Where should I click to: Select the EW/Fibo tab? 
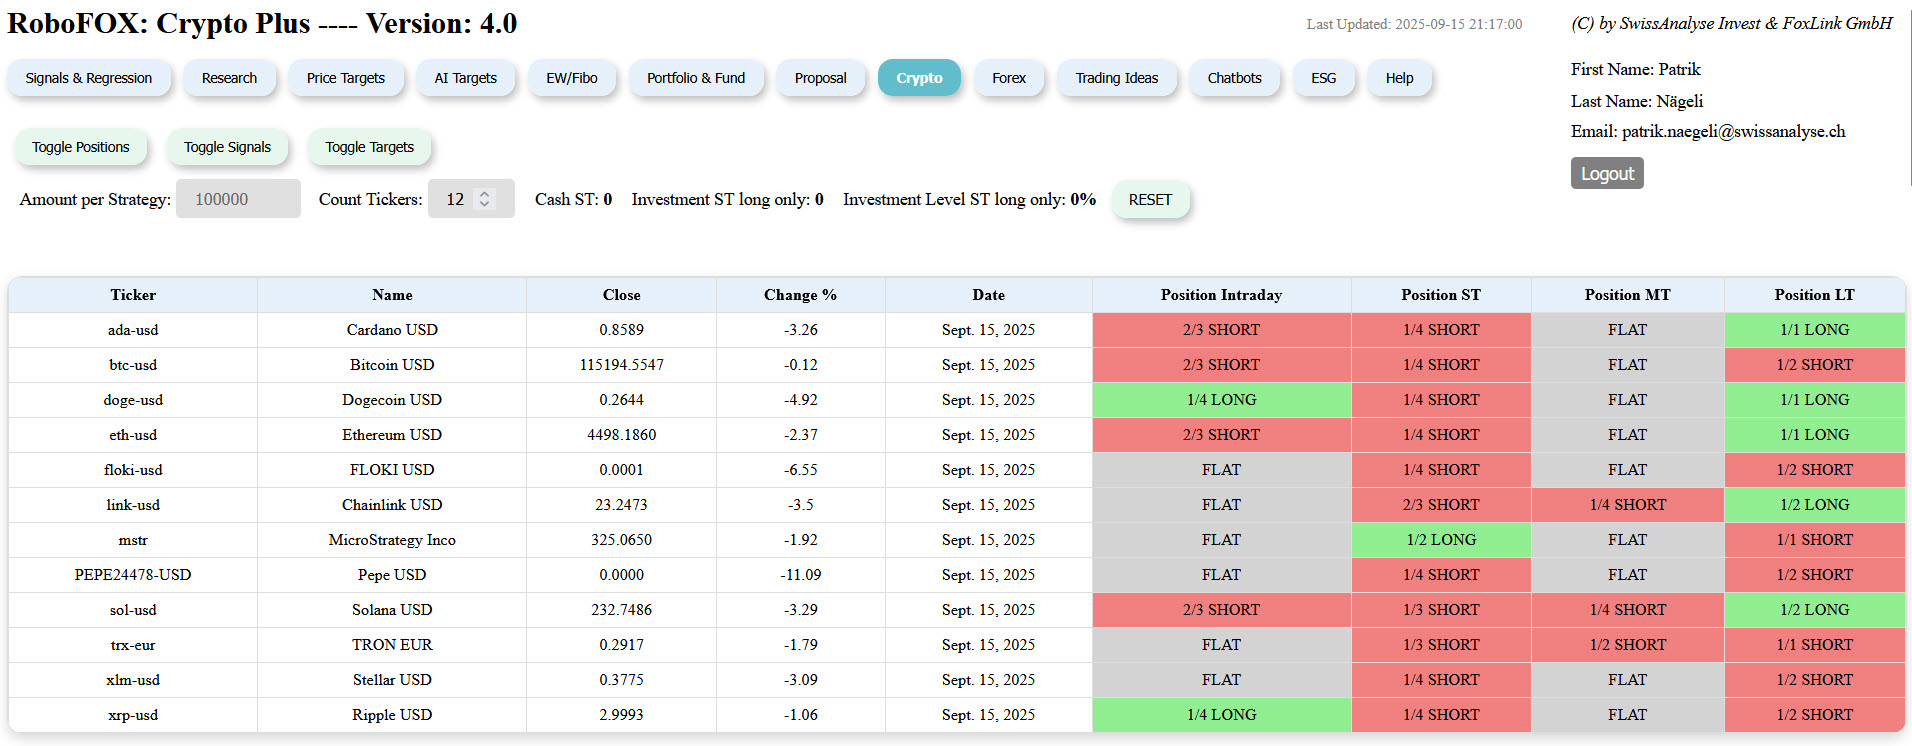[x=571, y=78]
